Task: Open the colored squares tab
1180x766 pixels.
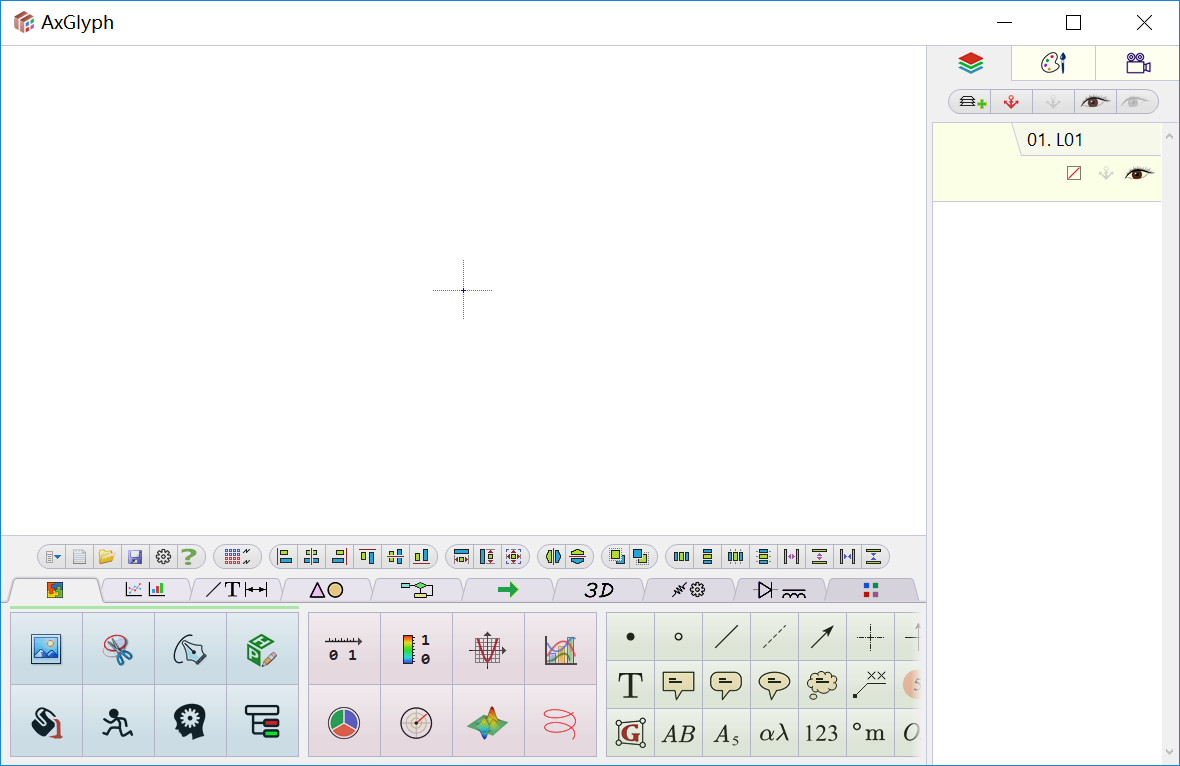Action: (871, 590)
